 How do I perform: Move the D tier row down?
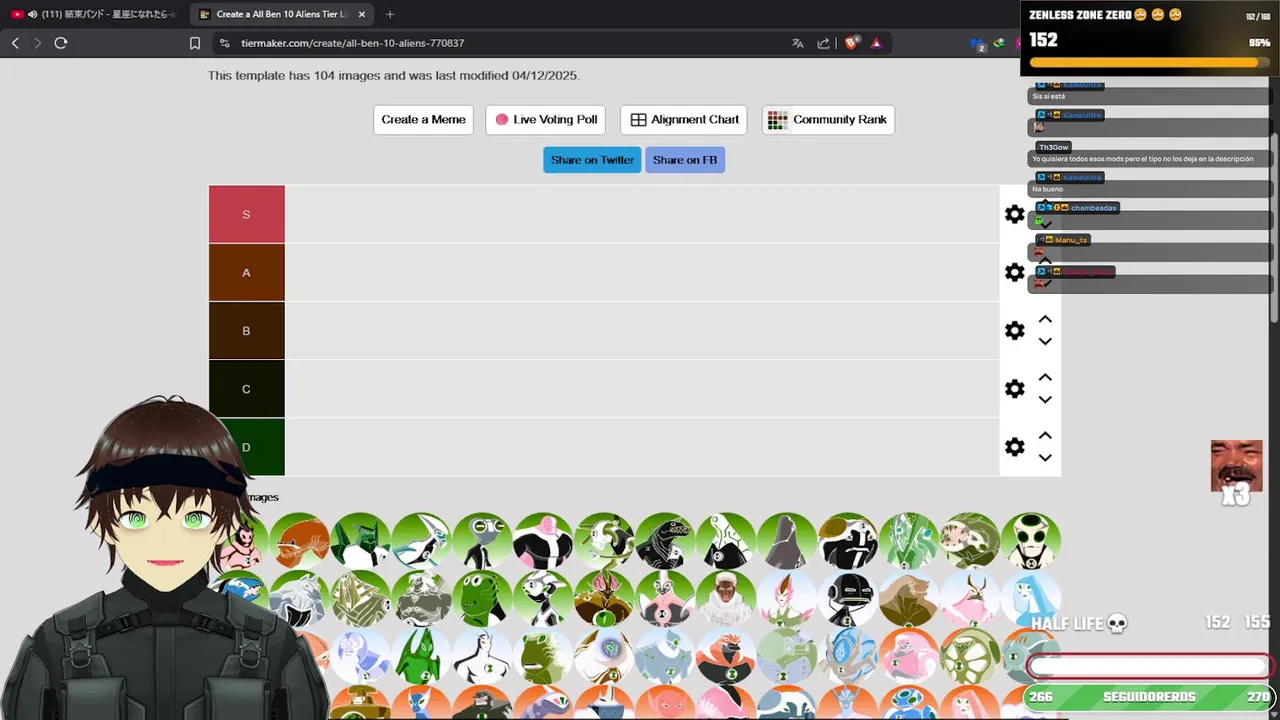tap(1045, 458)
